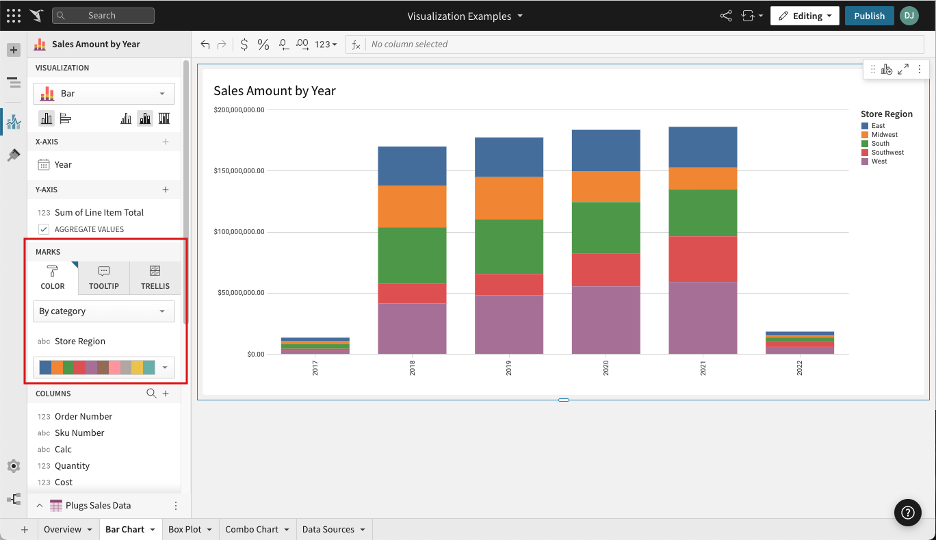Open the Bar visualization type dropdown

pyautogui.click(x=104, y=93)
